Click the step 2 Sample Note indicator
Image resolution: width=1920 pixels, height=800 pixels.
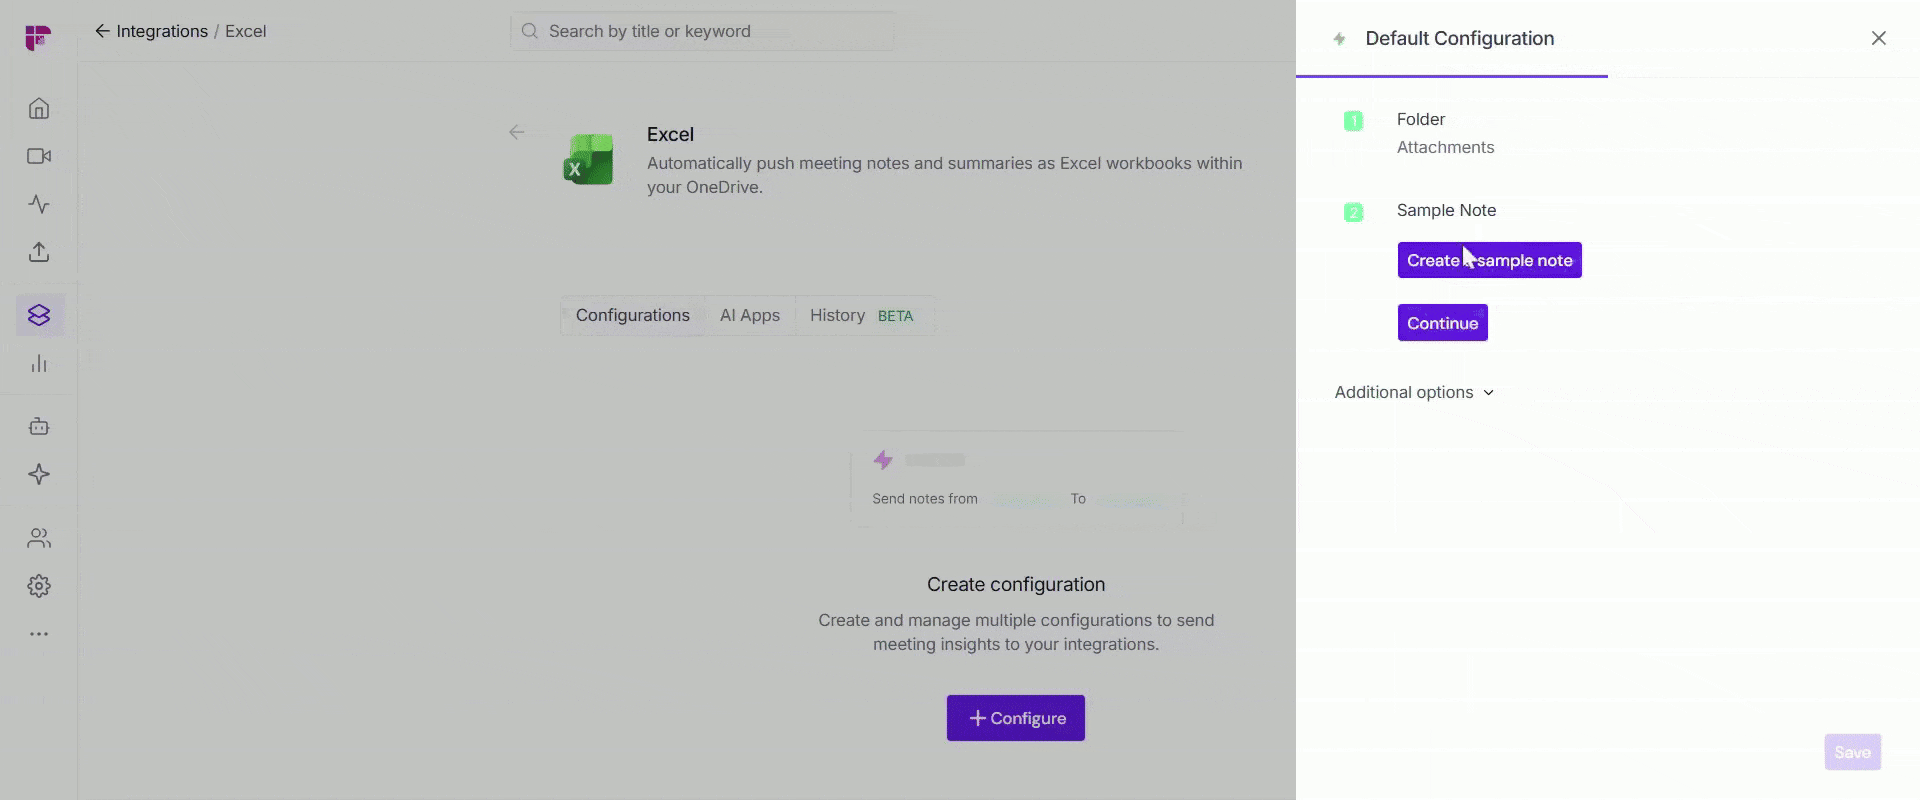tap(1353, 212)
